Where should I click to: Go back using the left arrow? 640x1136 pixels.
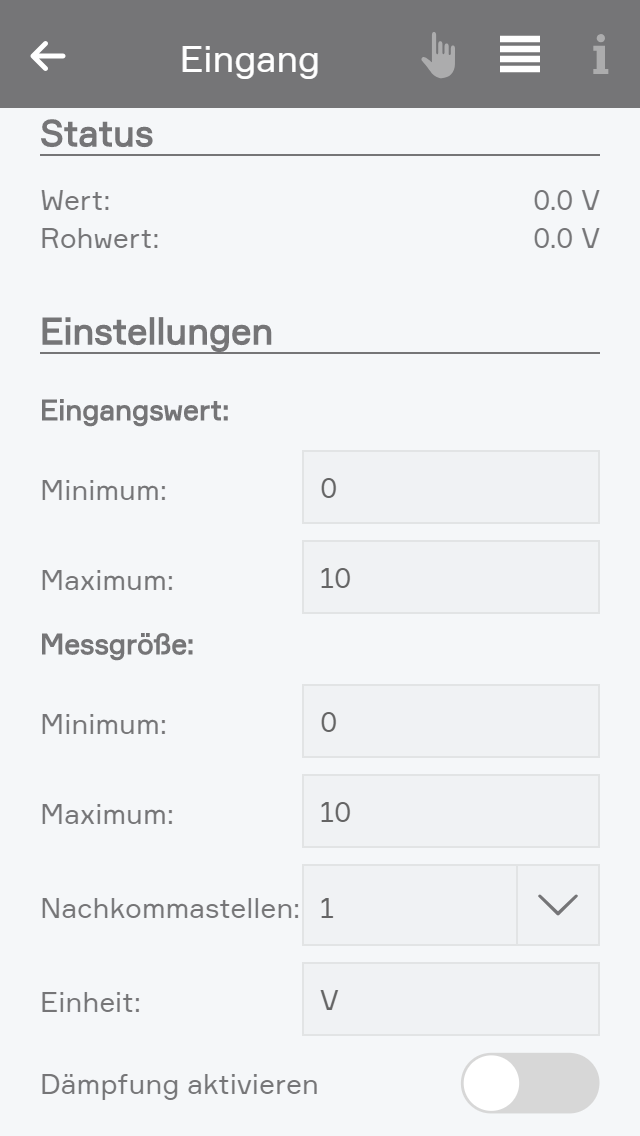48,56
